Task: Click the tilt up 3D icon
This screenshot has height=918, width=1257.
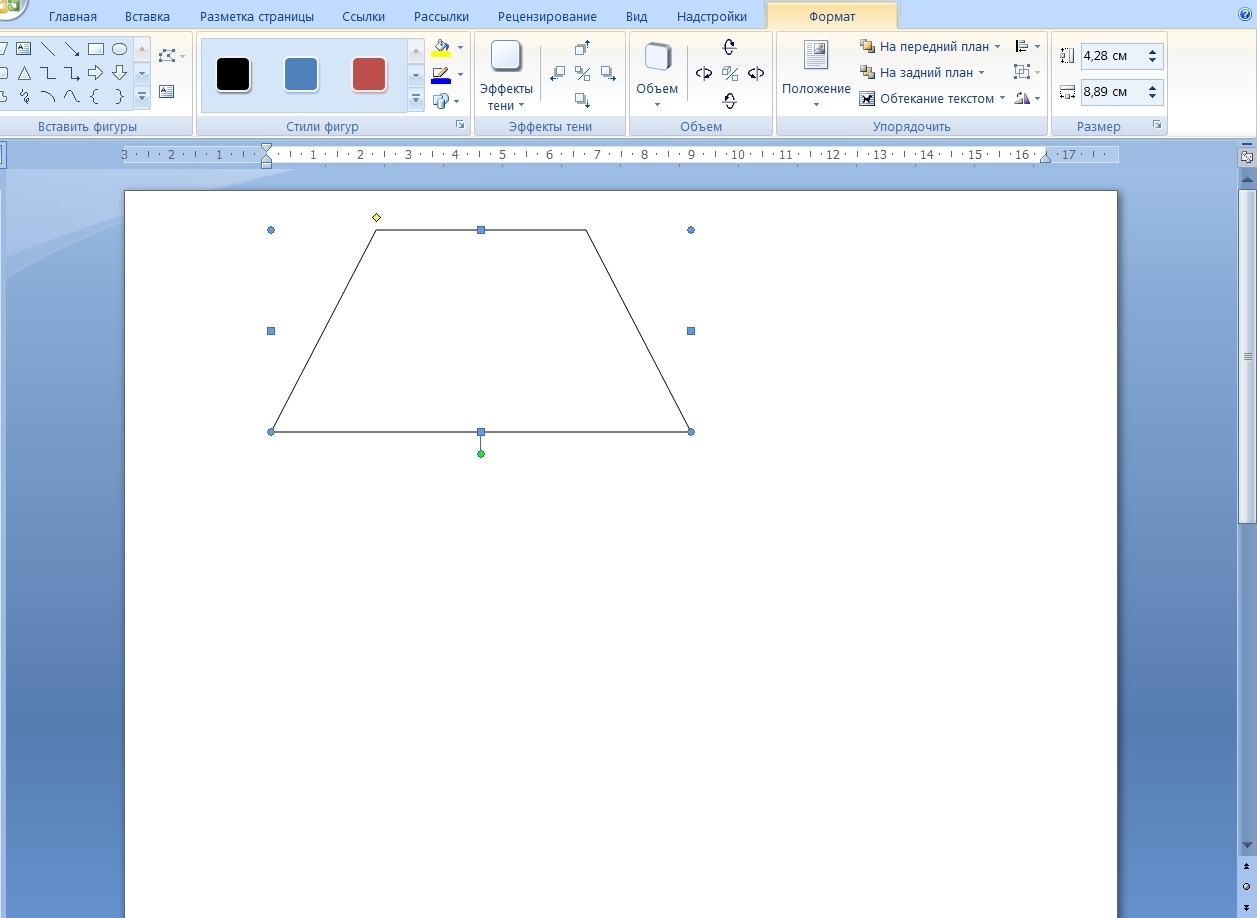Action: 729,47
